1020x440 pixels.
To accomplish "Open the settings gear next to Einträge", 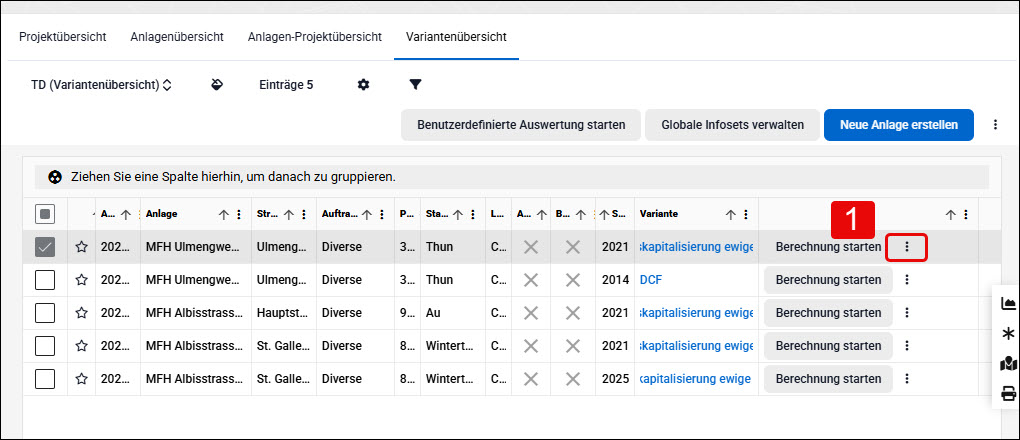I will coord(364,85).
